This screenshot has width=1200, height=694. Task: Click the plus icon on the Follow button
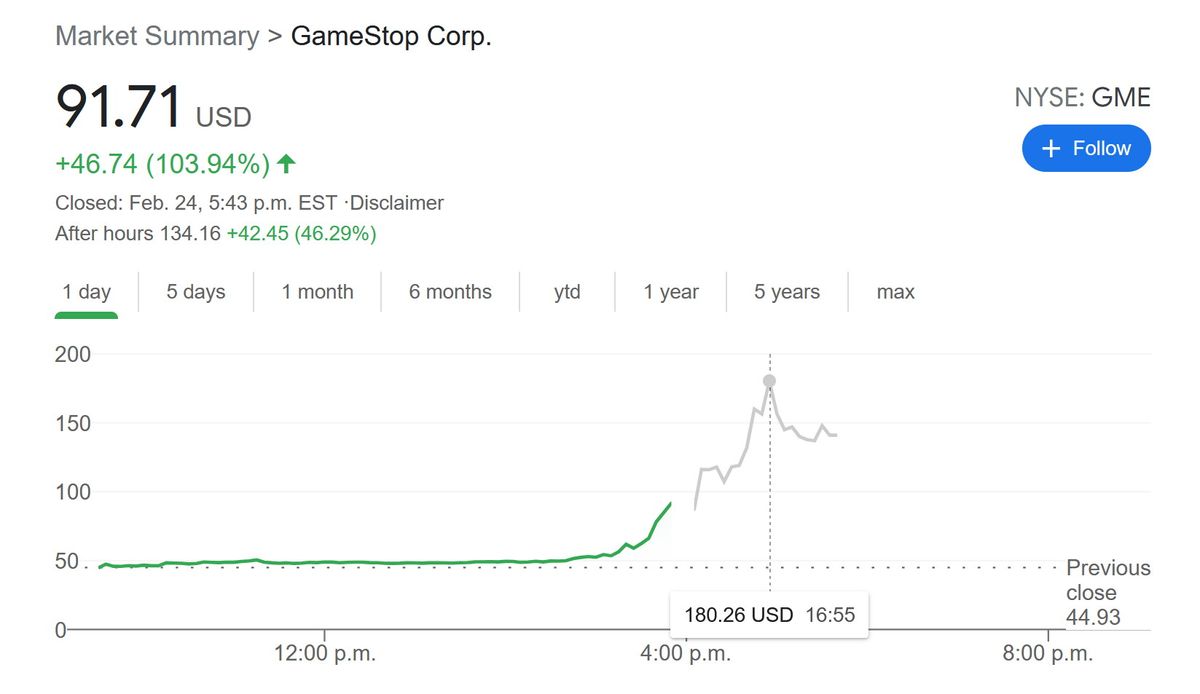pyautogui.click(x=1050, y=147)
